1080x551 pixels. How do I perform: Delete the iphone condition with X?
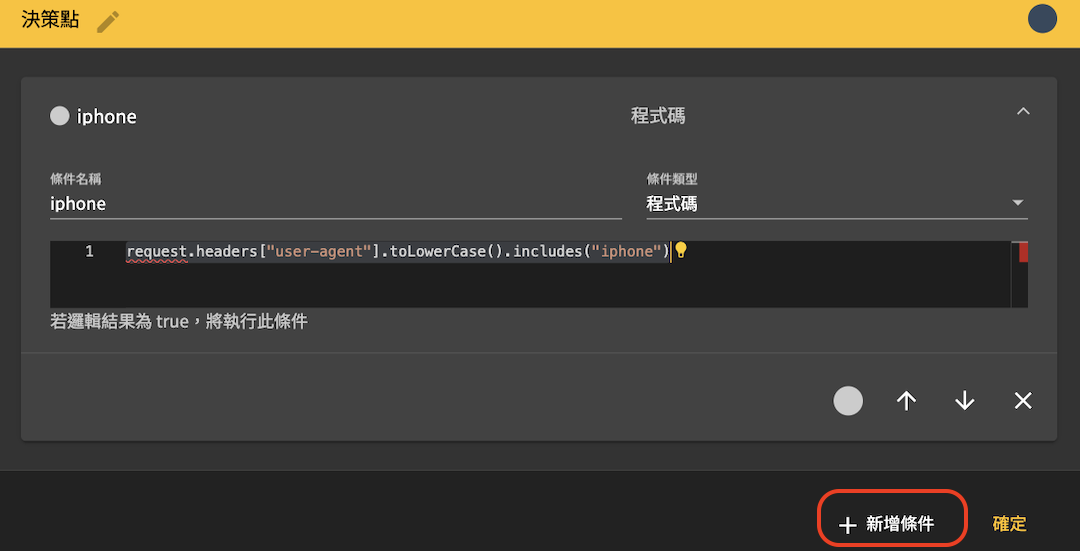click(x=1024, y=401)
